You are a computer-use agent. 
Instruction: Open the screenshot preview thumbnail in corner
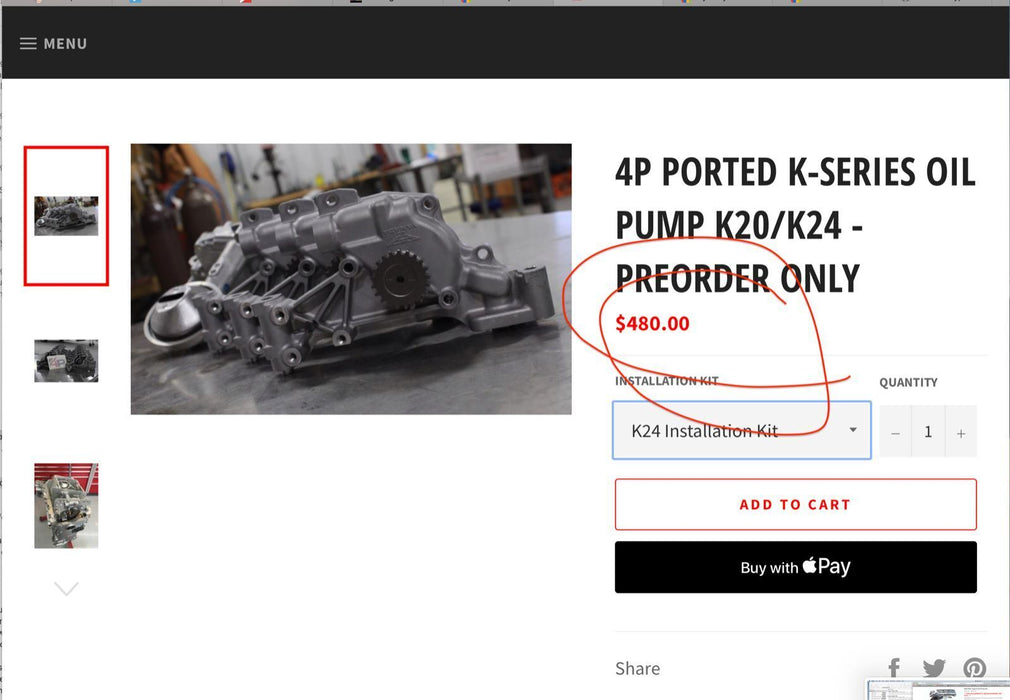(938, 690)
